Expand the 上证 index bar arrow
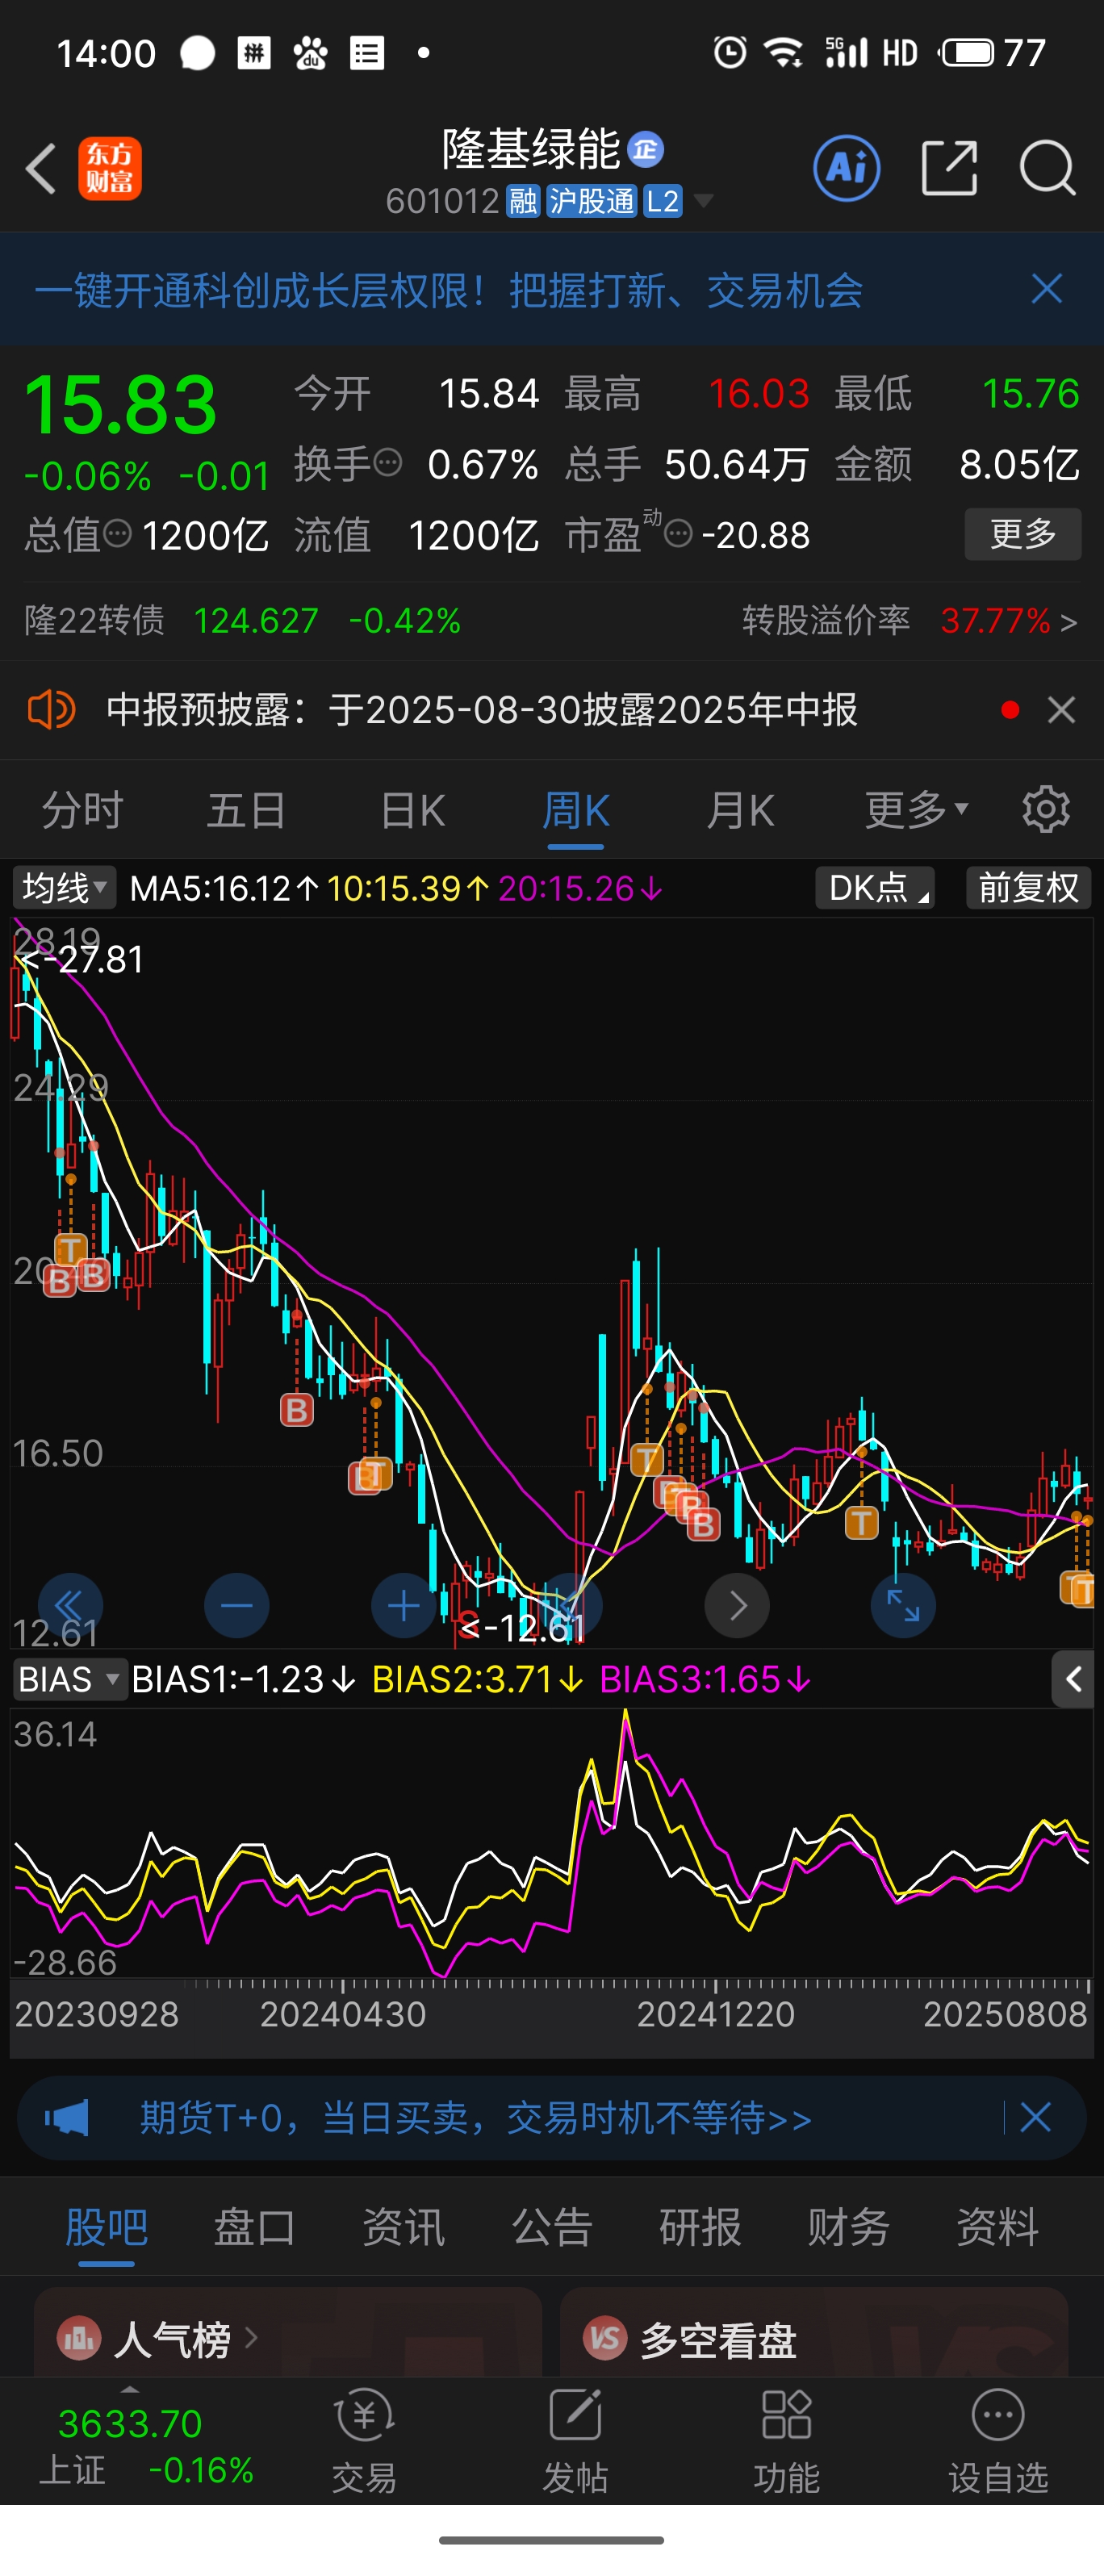The height and width of the screenshot is (2576, 1104). pyautogui.click(x=130, y=2389)
